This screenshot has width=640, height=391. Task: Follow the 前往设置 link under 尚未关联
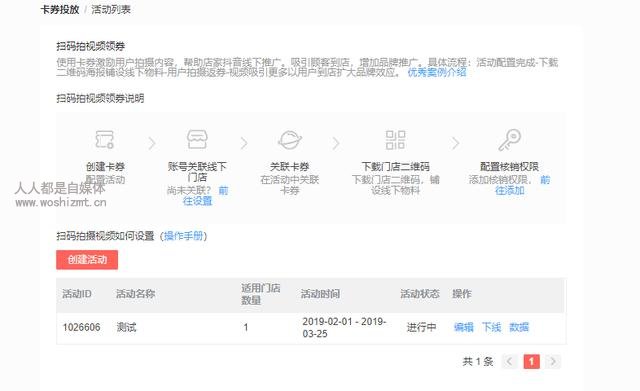click(205, 196)
